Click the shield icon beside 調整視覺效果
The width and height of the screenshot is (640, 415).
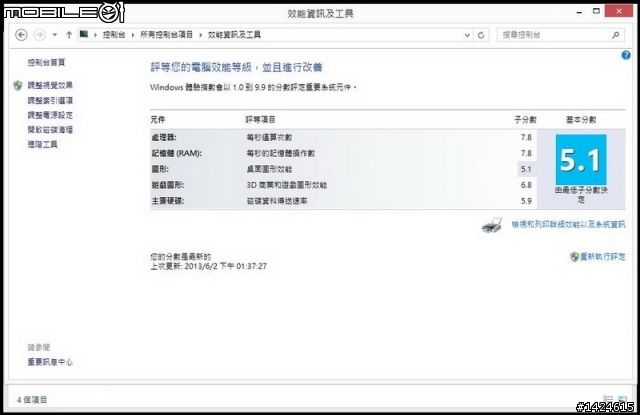pos(18,85)
